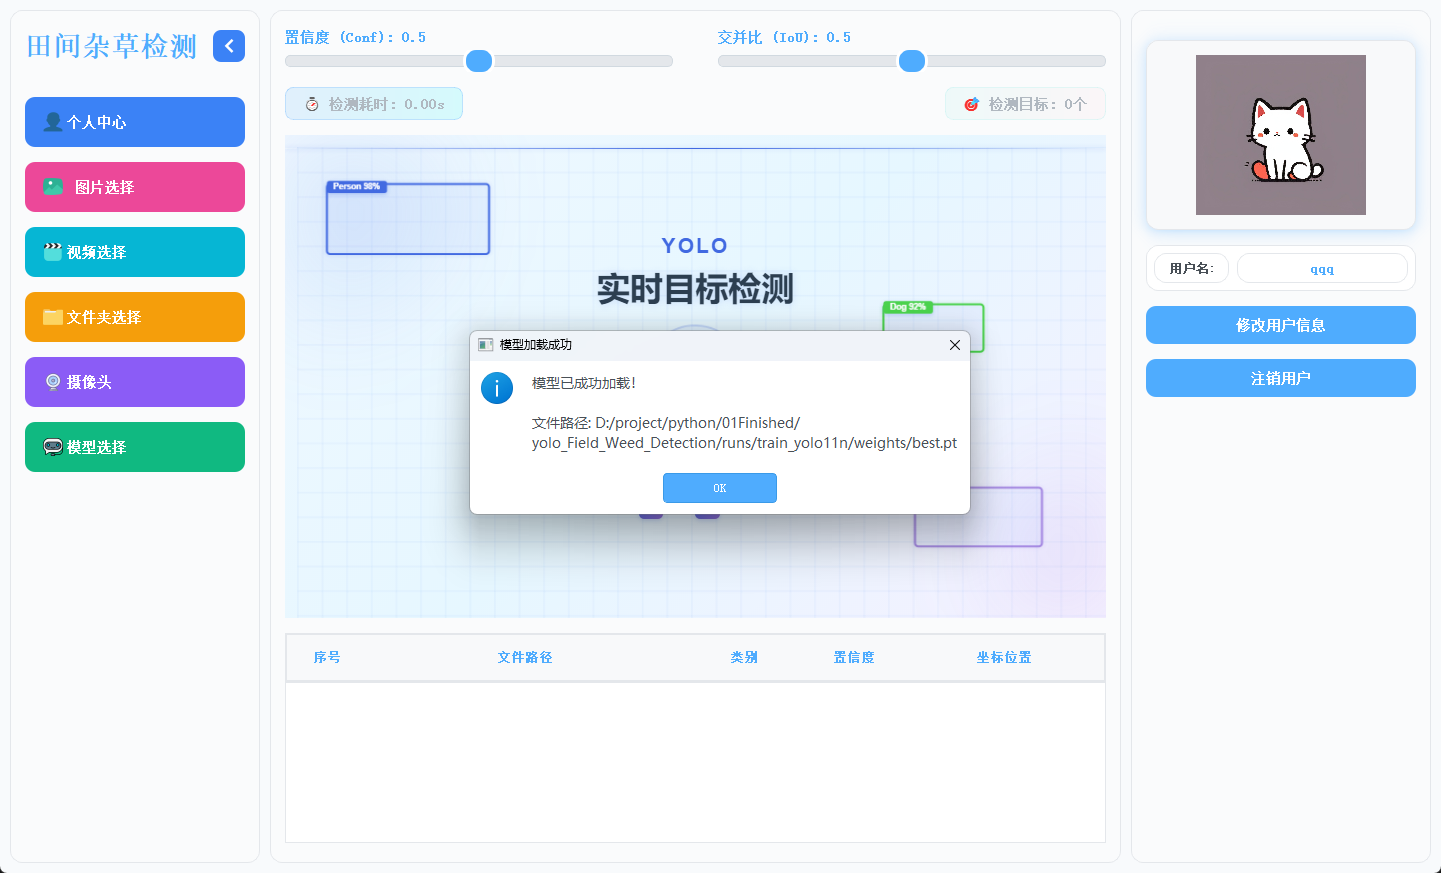Collapse sidebar with the chevron button
This screenshot has height=873, width=1441.
(229, 46)
